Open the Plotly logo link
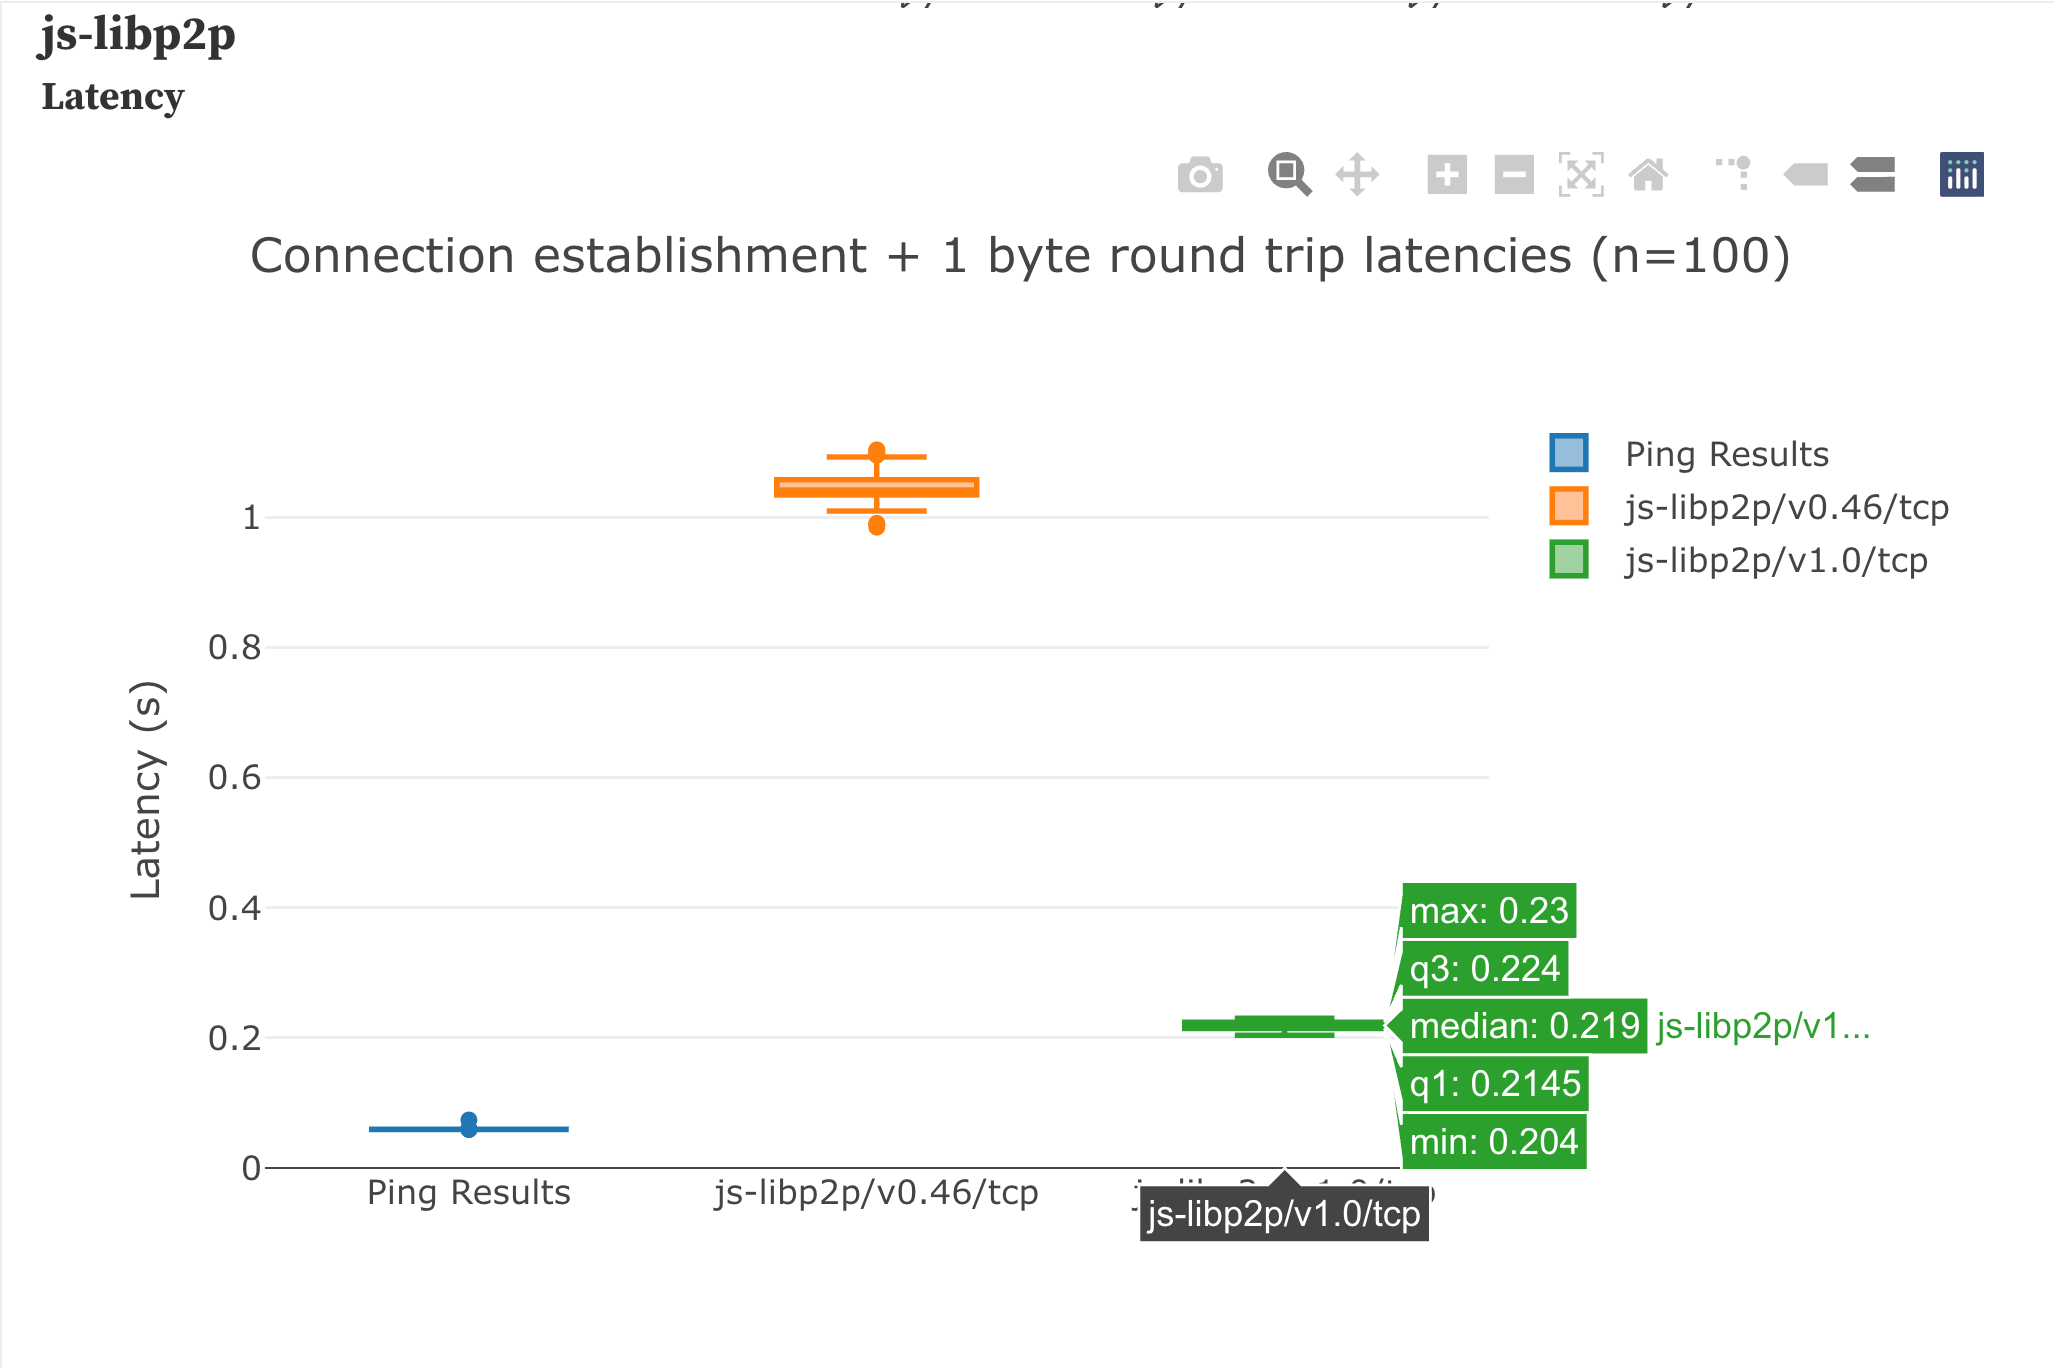The height and width of the screenshot is (1368, 2054). click(1961, 174)
